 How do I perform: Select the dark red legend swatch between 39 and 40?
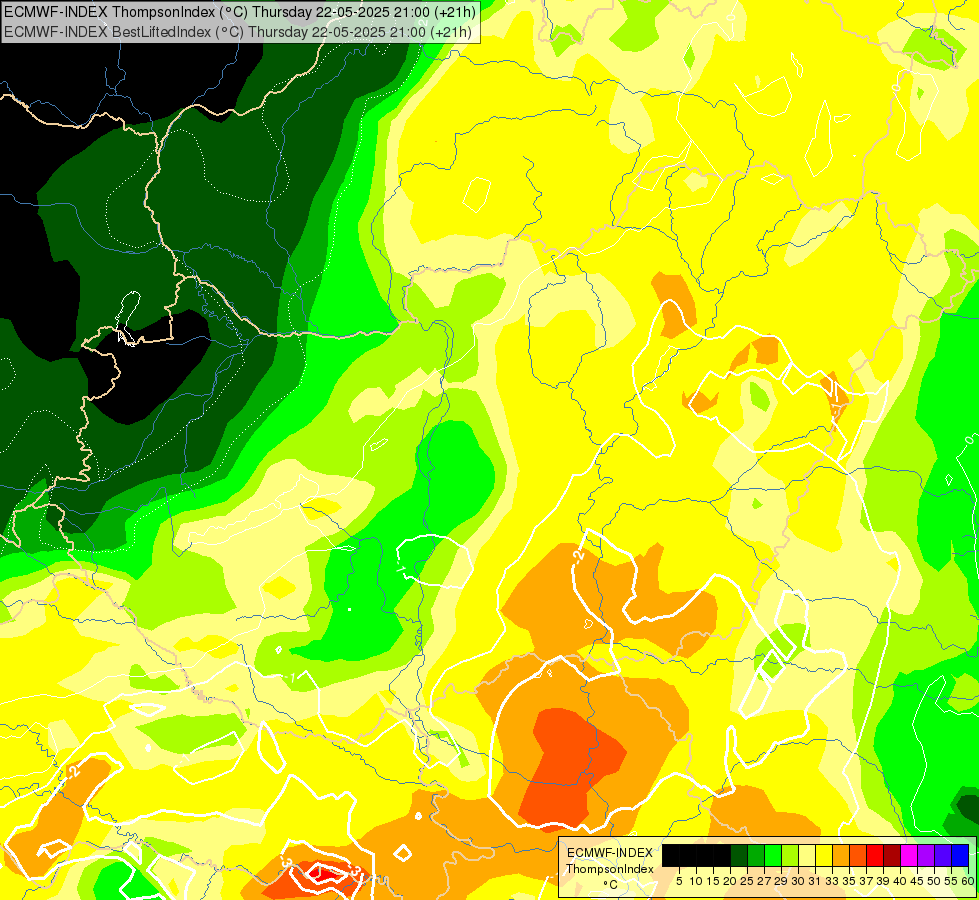pos(892,855)
